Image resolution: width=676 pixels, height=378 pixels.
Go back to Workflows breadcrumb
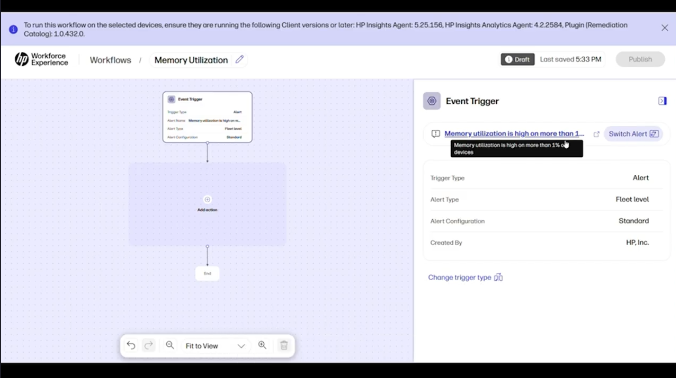click(110, 60)
